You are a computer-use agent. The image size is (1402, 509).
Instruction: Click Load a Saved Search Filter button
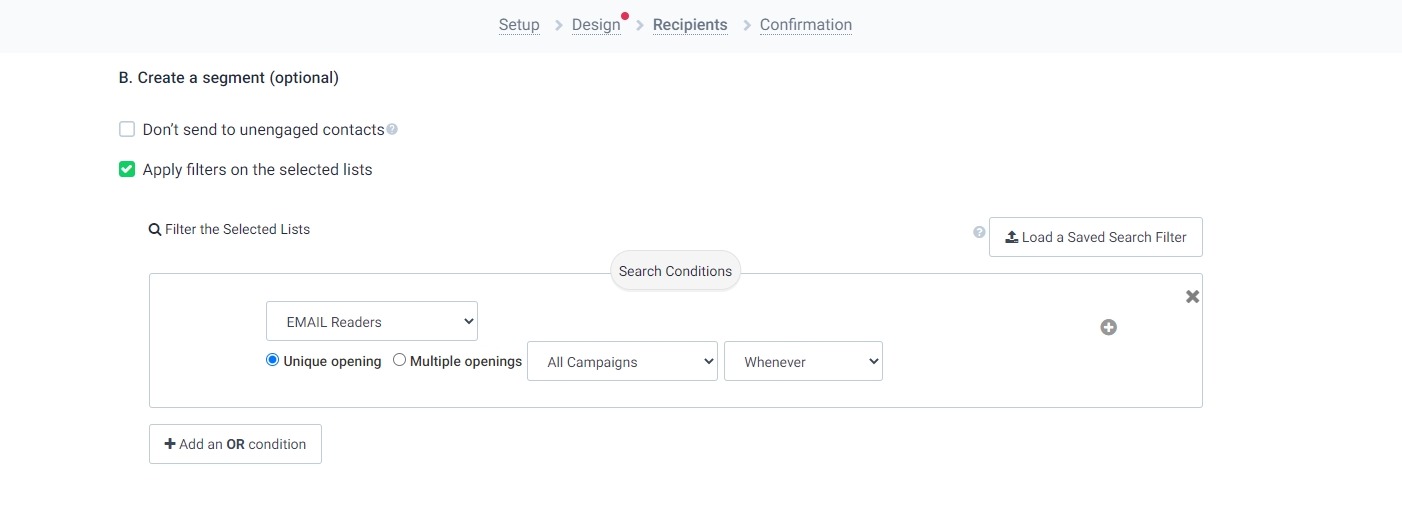pos(1095,237)
